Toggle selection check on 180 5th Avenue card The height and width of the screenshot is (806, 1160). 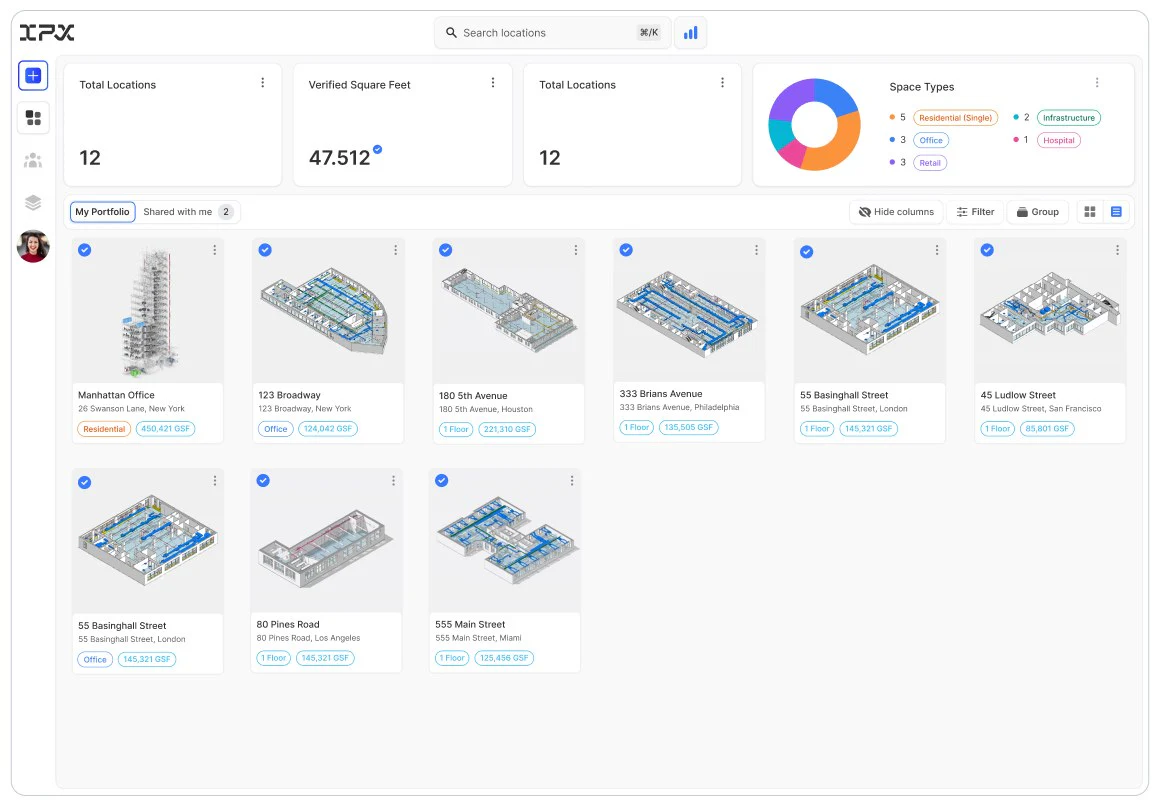(x=445, y=250)
